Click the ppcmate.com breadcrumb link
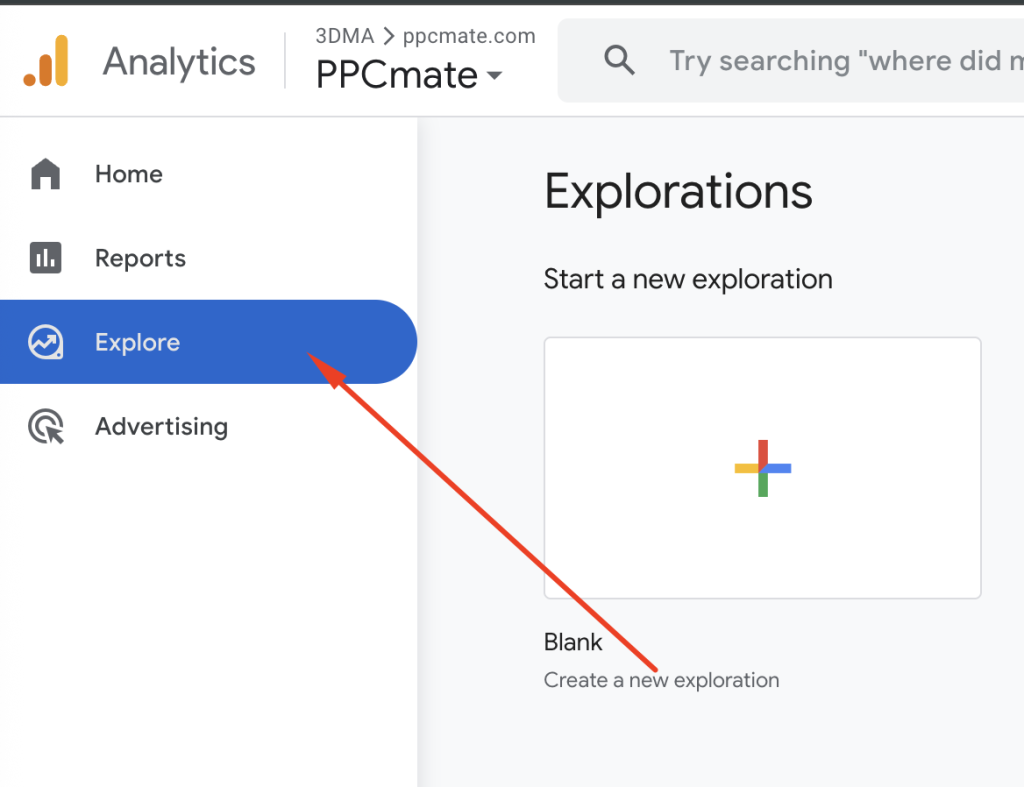Image resolution: width=1024 pixels, height=787 pixels. coord(469,37)
